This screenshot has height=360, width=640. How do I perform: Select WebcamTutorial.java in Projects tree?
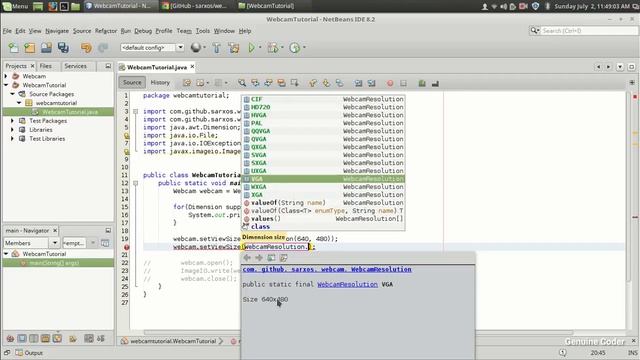click(x=70, y=112)
